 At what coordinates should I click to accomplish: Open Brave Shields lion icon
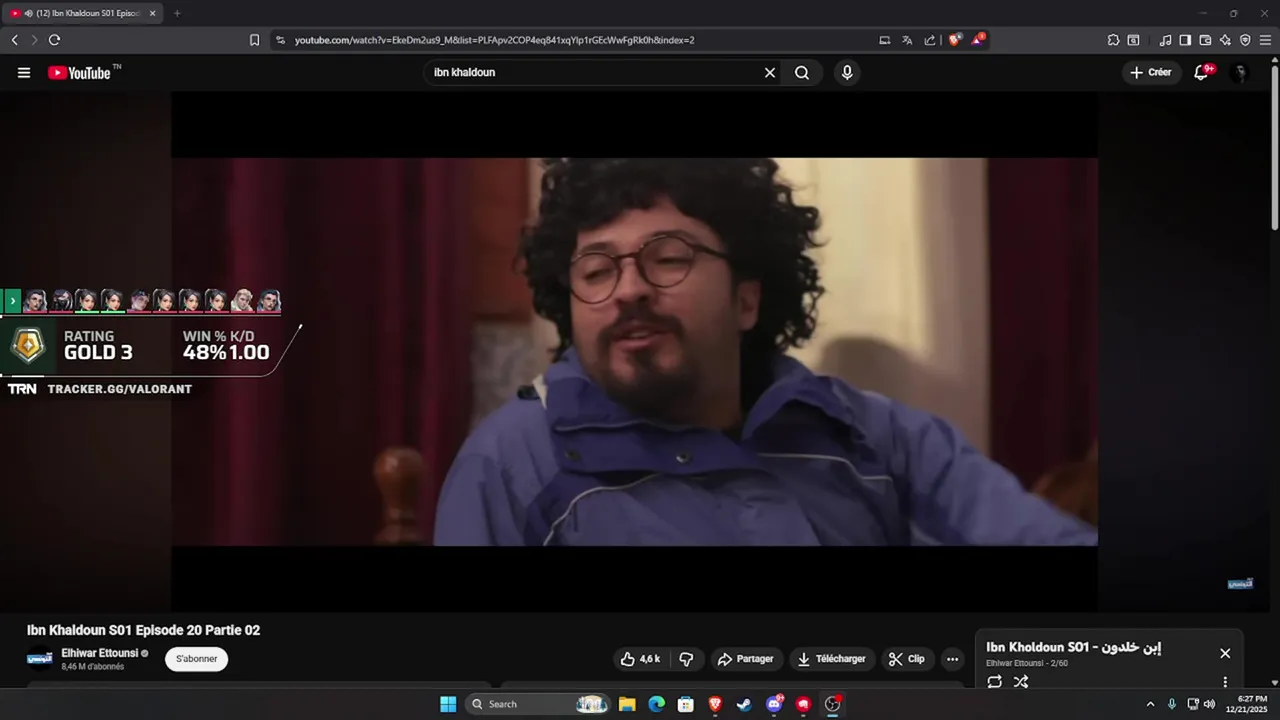[x=954, y=40]
